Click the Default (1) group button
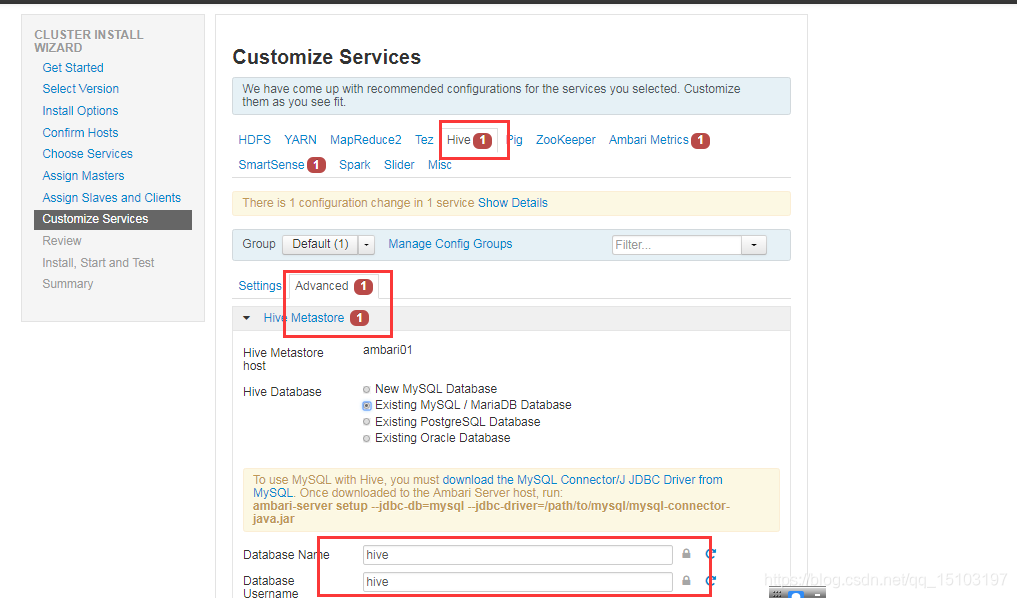The height and width of the screenshot is (598, 1017). 320,244
